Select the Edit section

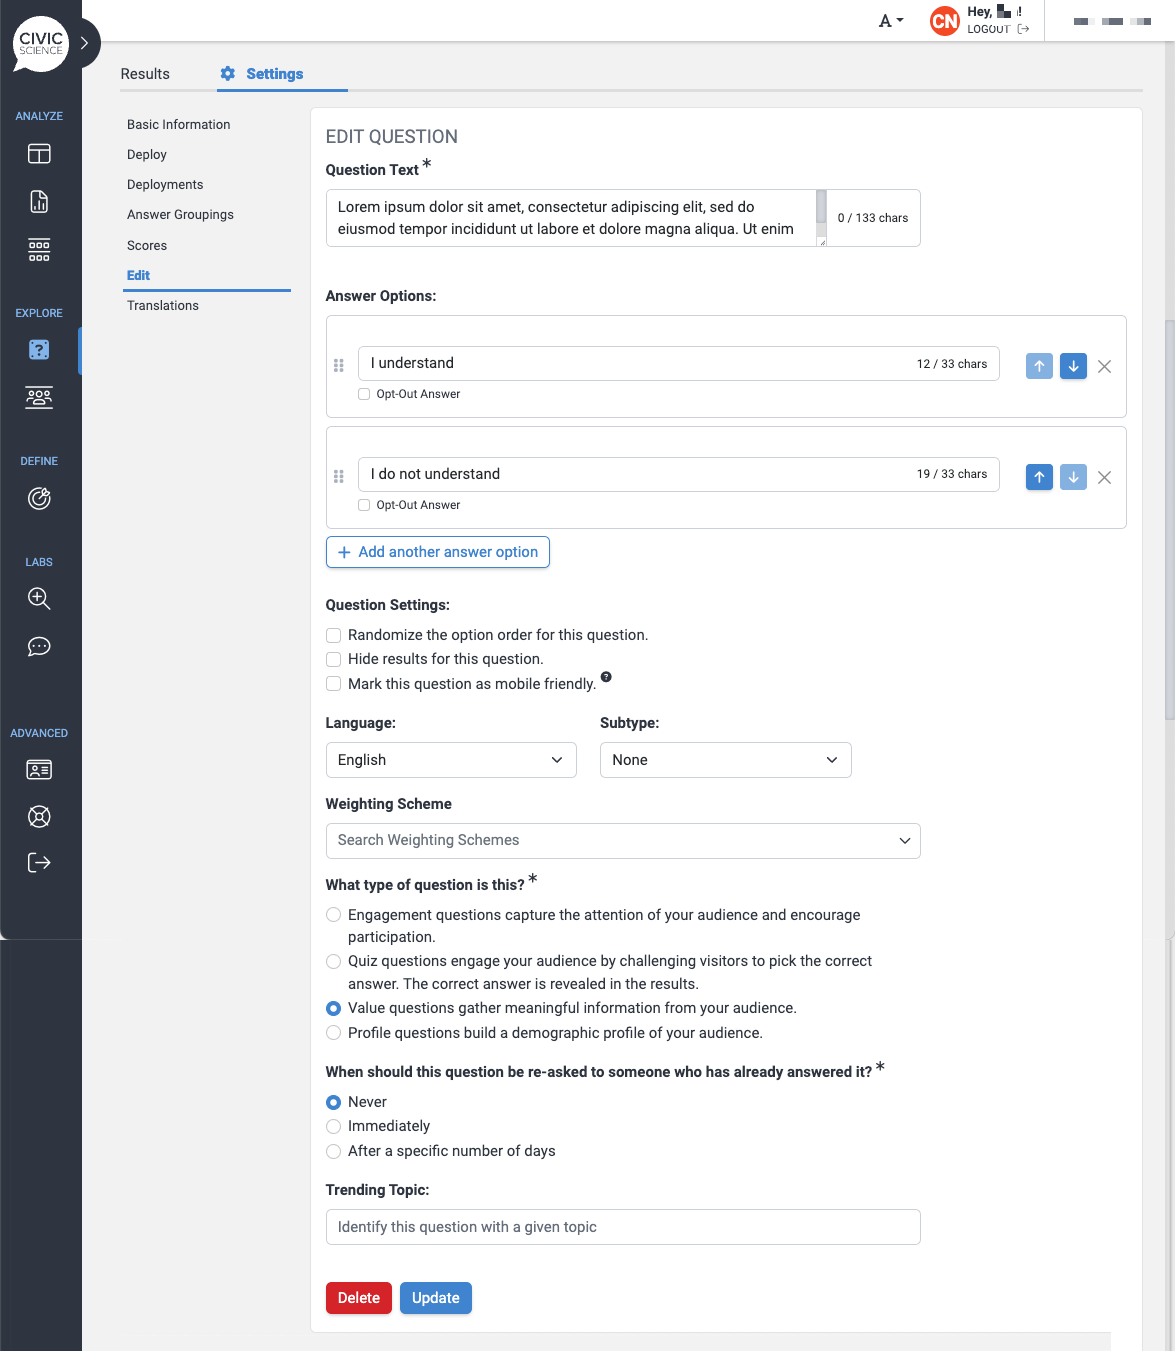tap(138, 276)
